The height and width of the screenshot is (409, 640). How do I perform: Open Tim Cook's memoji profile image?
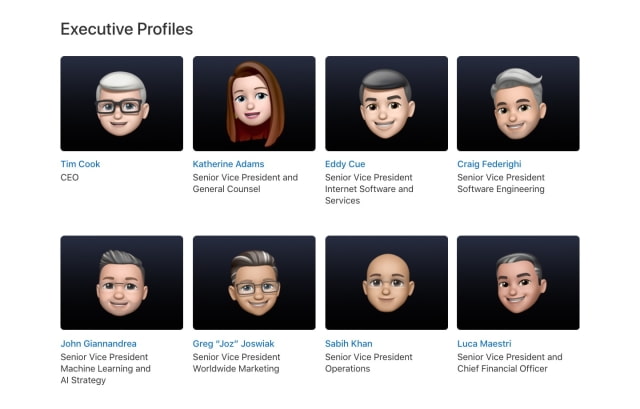[122, 103]
